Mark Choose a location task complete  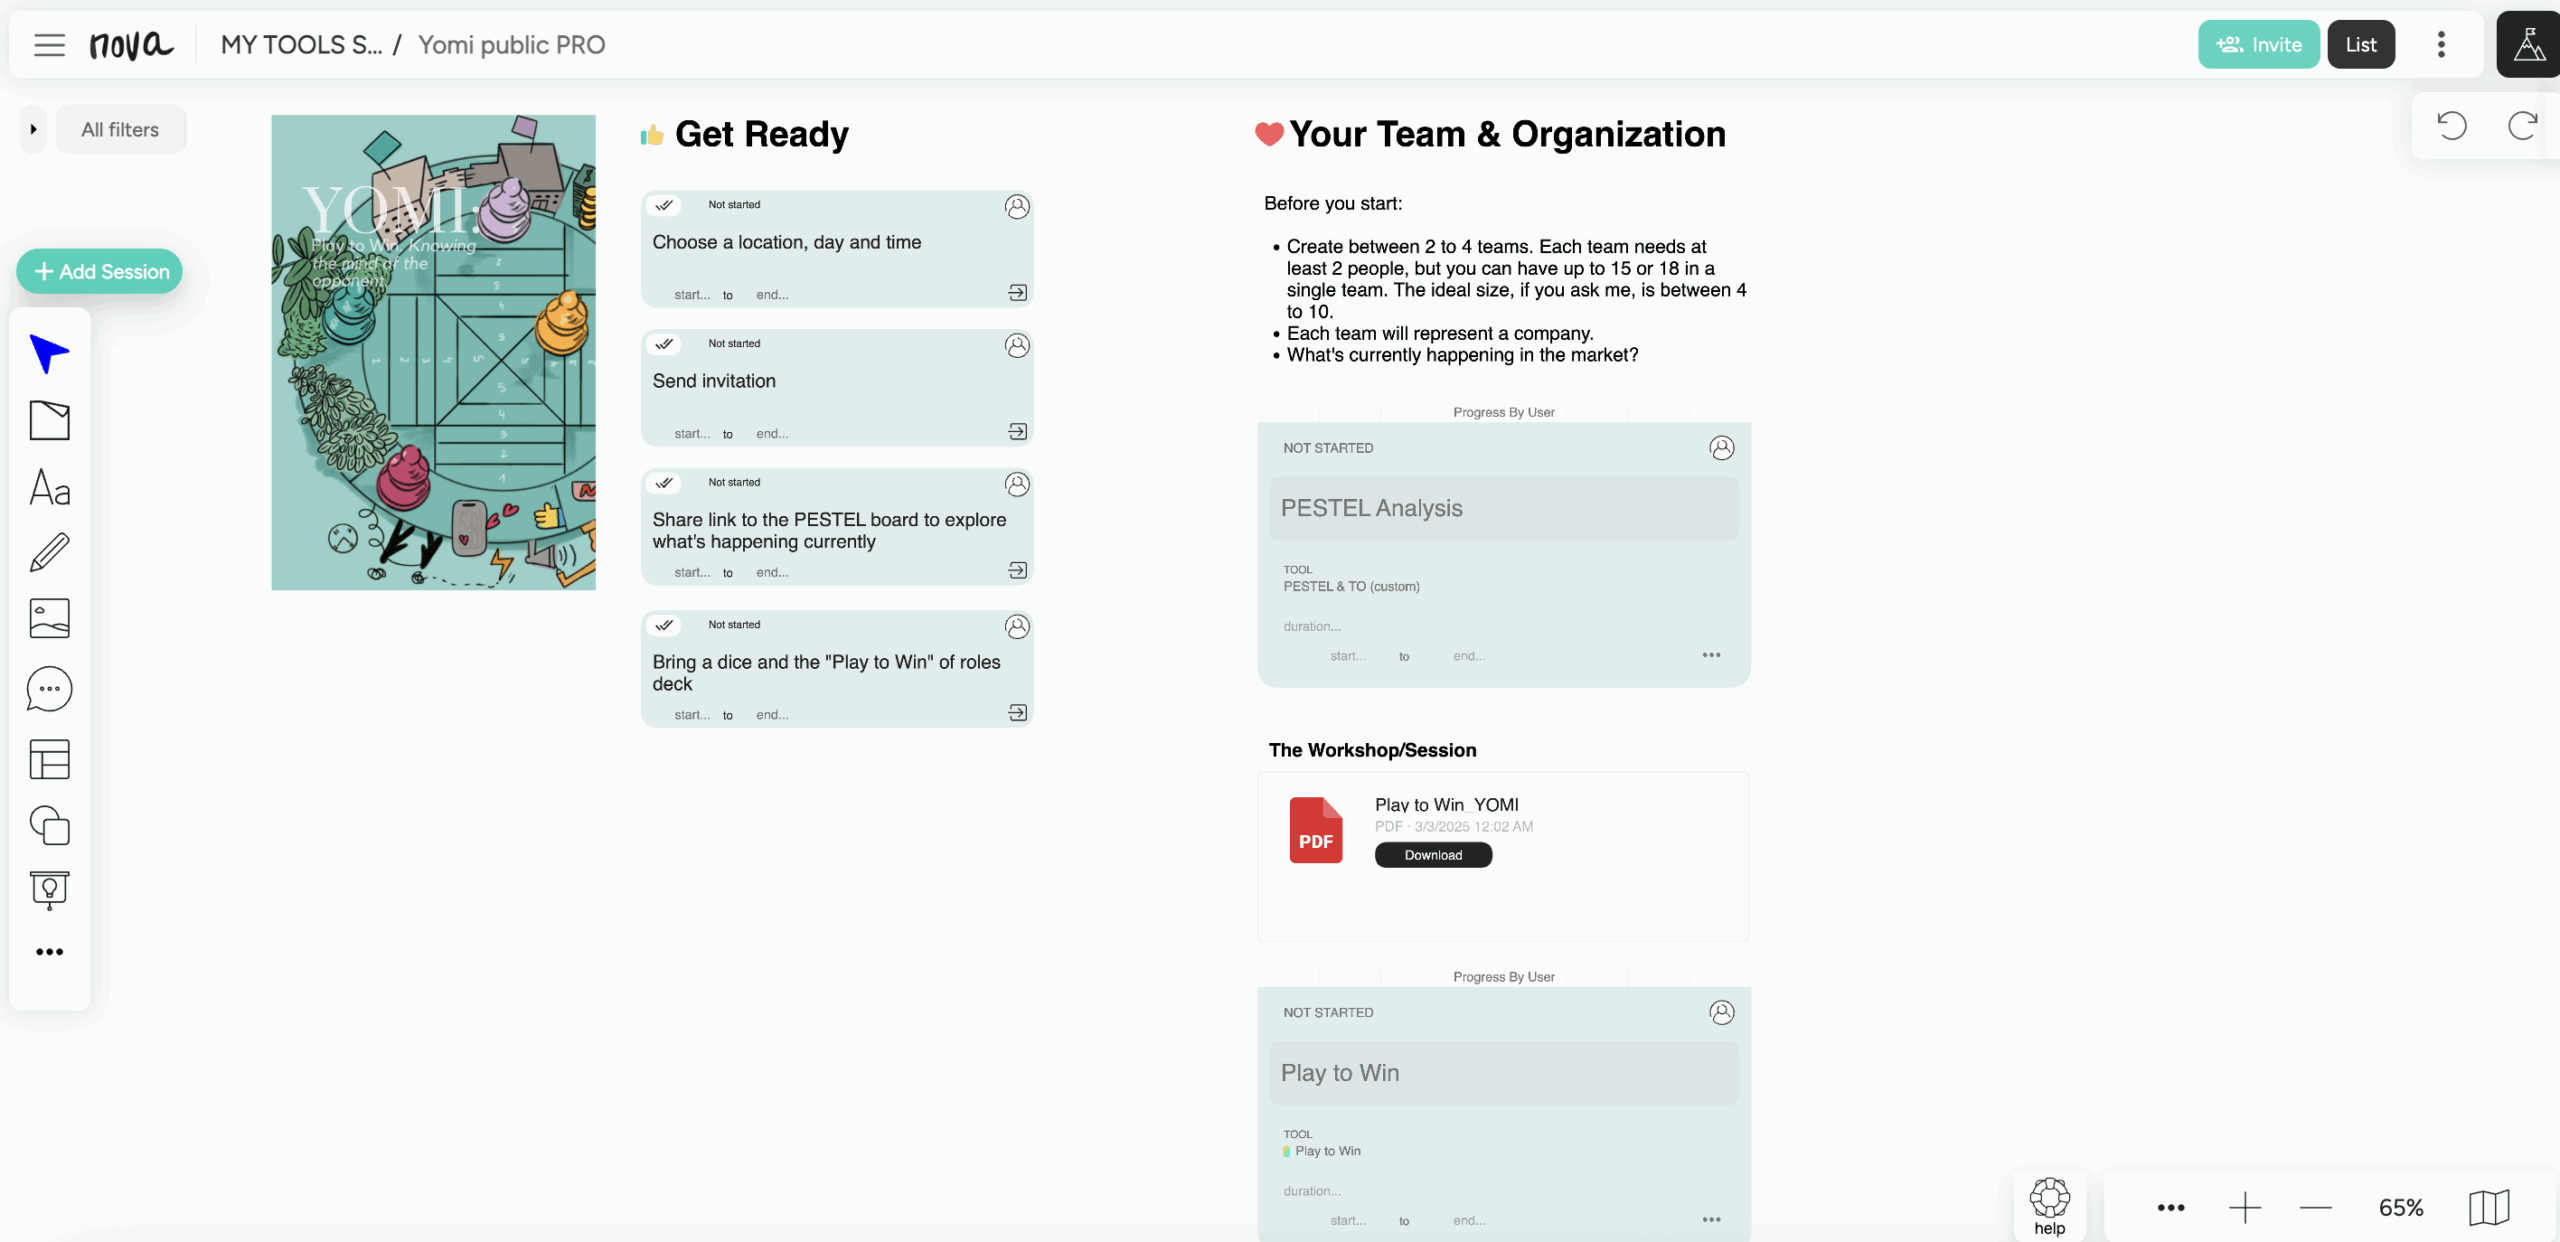pyautogui.click(x=664, y=205)
